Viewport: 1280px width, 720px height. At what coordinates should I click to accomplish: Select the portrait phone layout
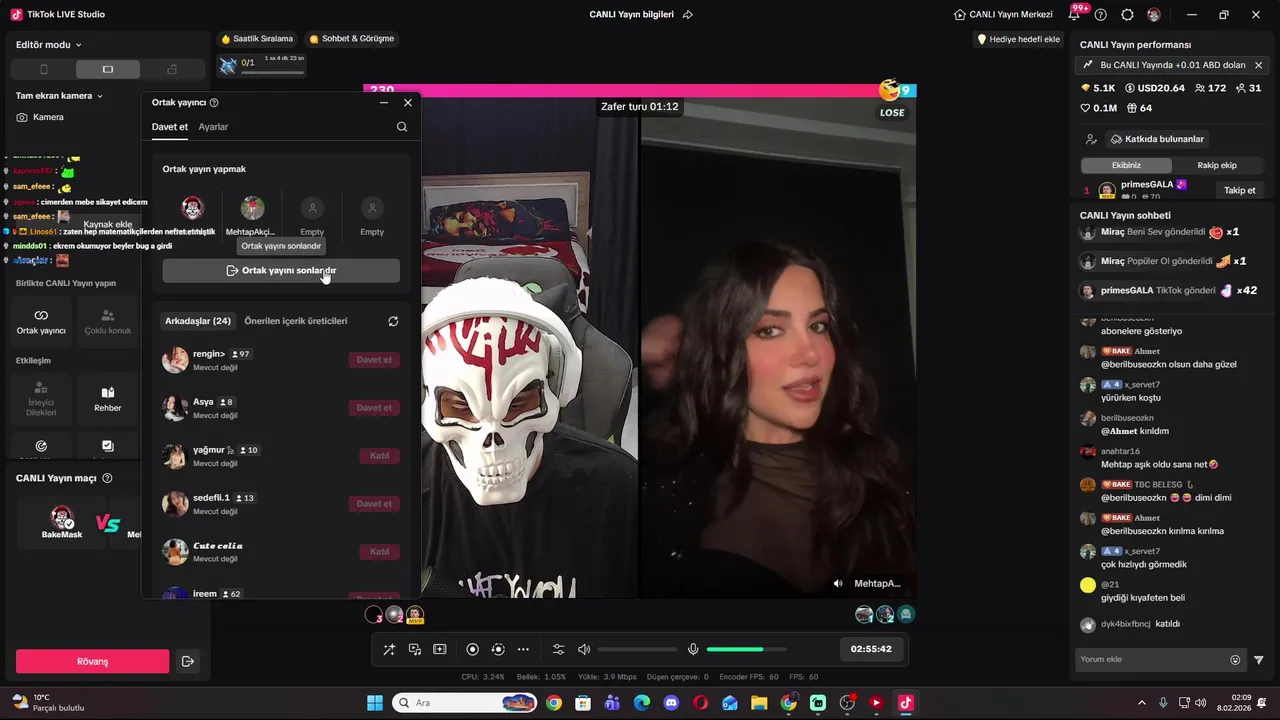tap(43, 70)
